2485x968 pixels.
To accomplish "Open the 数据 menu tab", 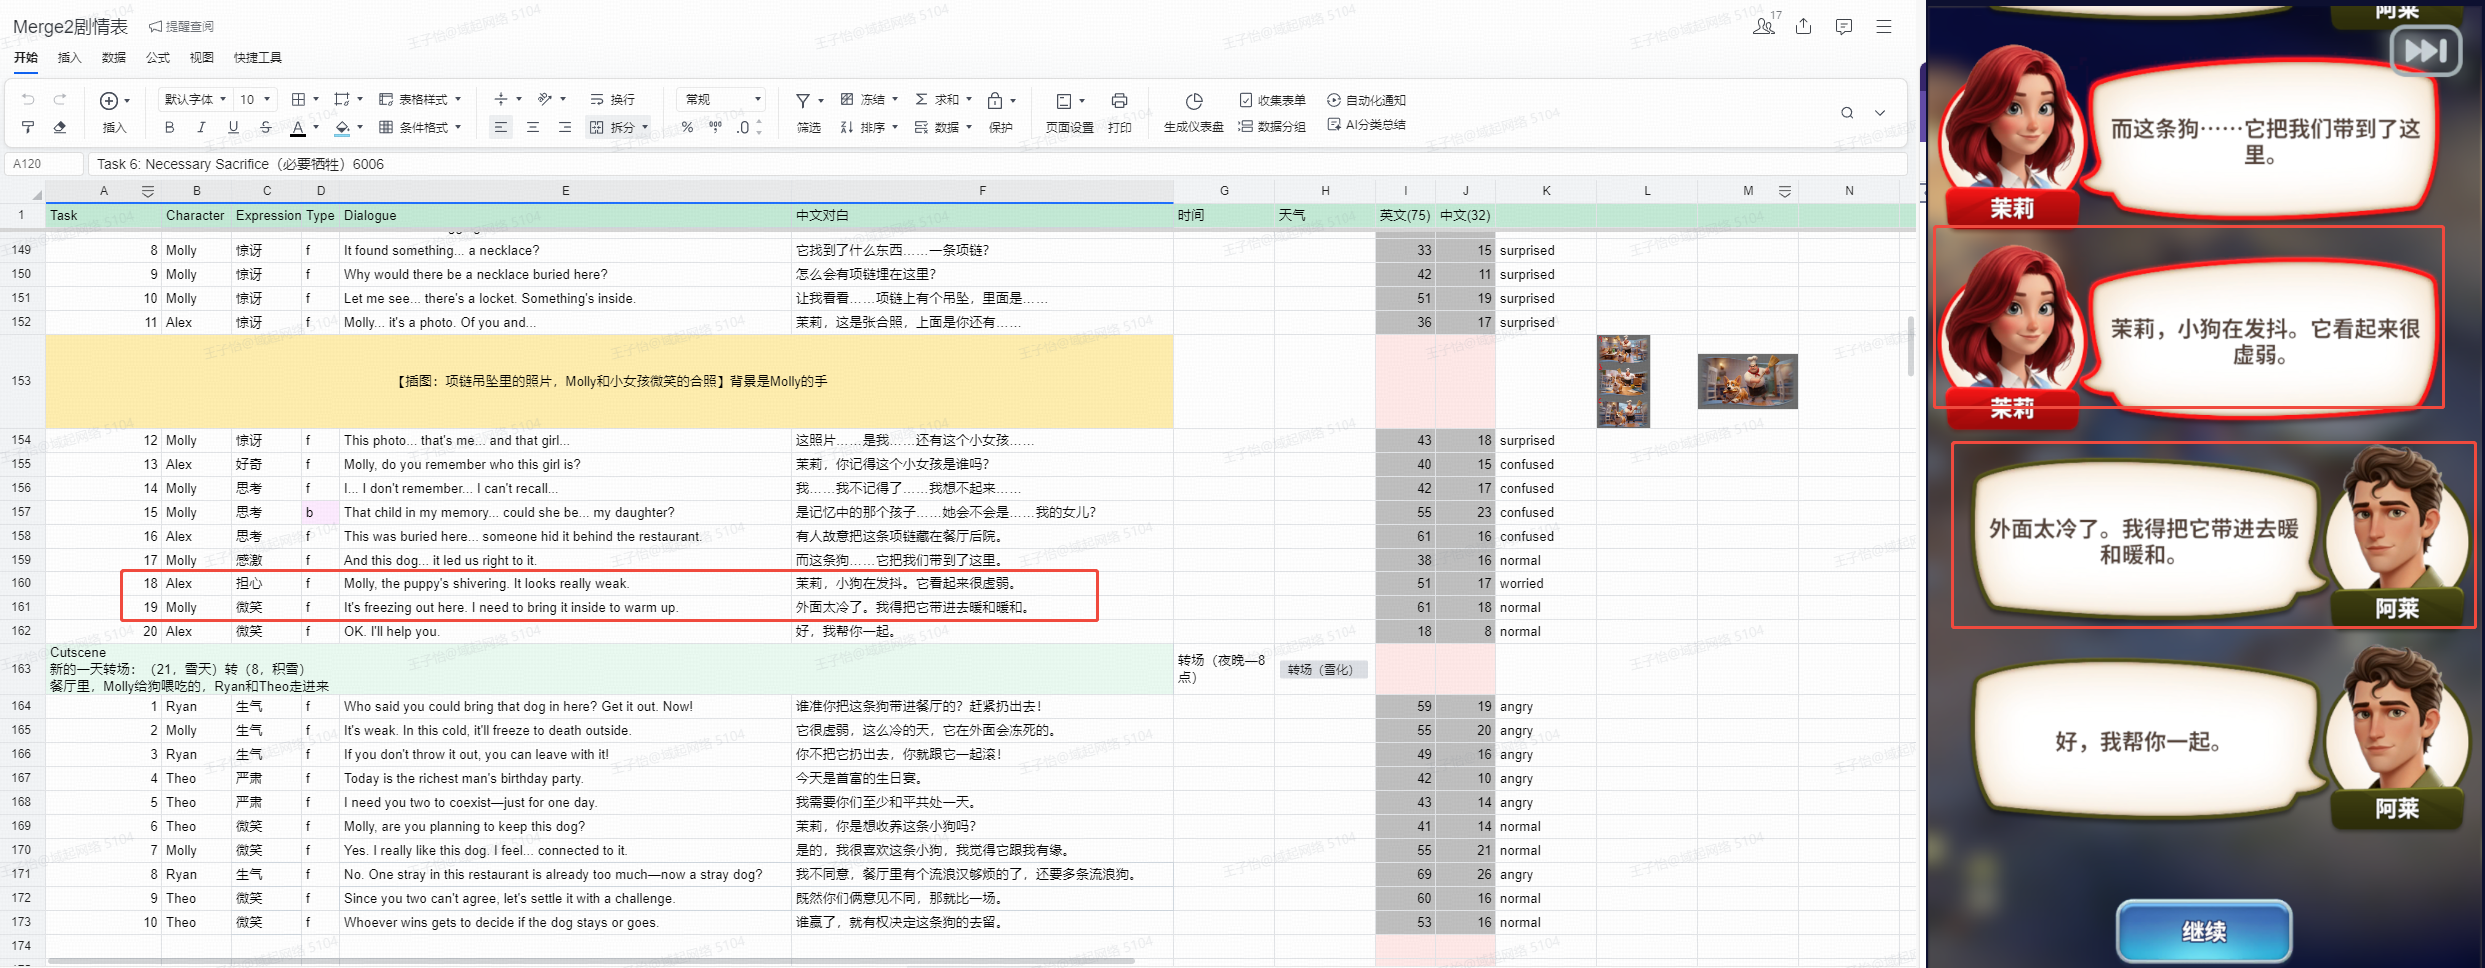I will 114,58.
